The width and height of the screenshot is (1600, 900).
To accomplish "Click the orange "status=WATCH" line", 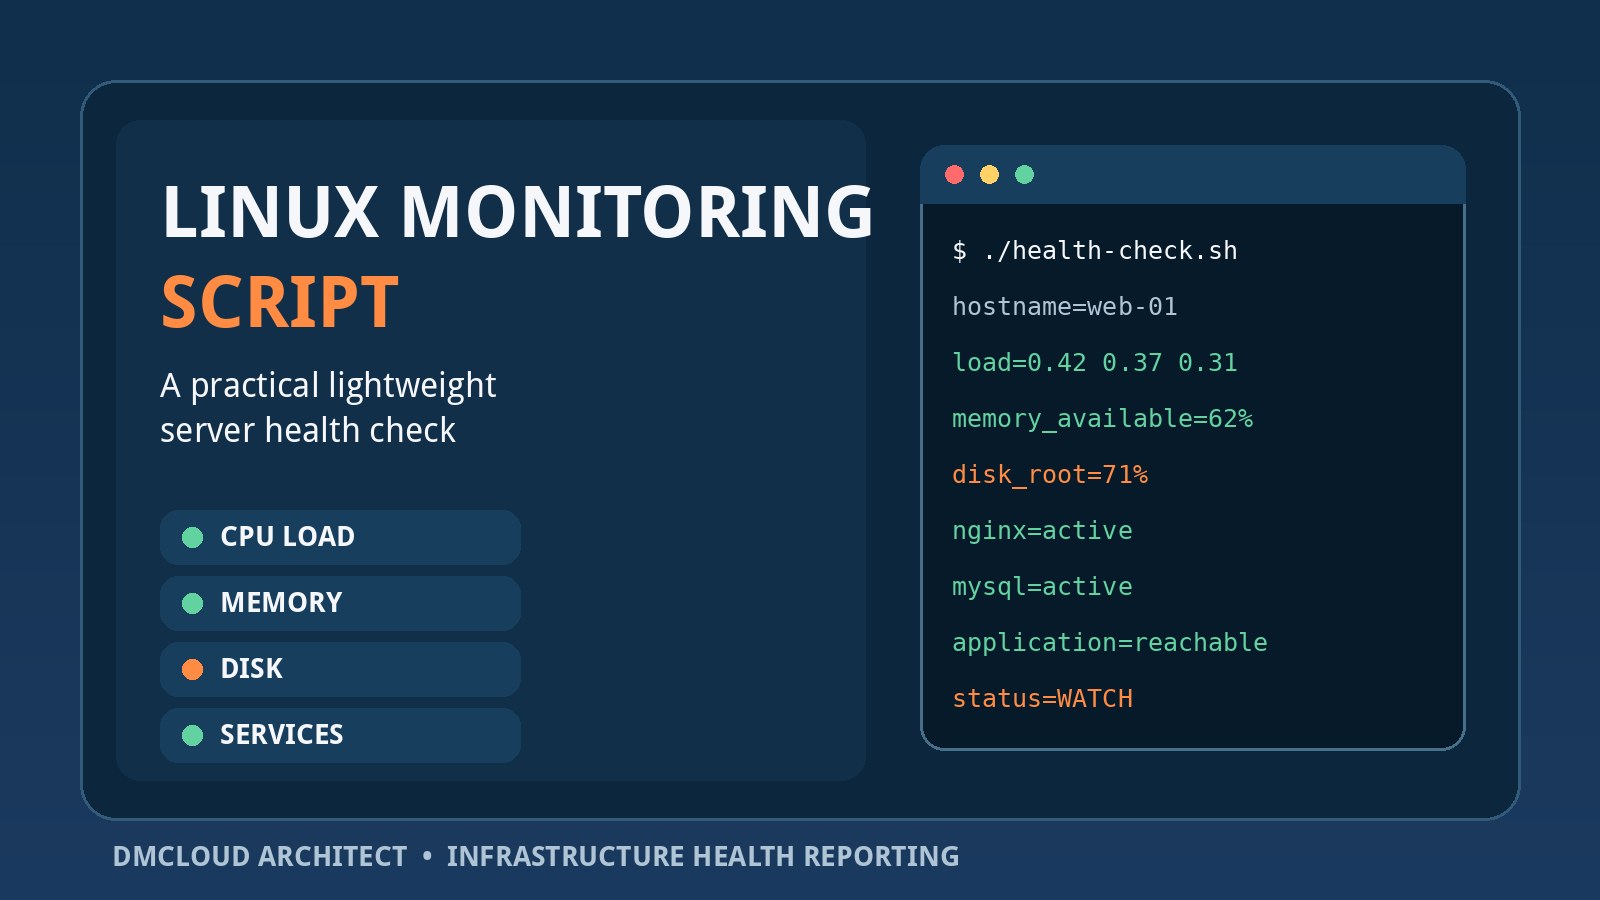I will (x=1042, y=699).
